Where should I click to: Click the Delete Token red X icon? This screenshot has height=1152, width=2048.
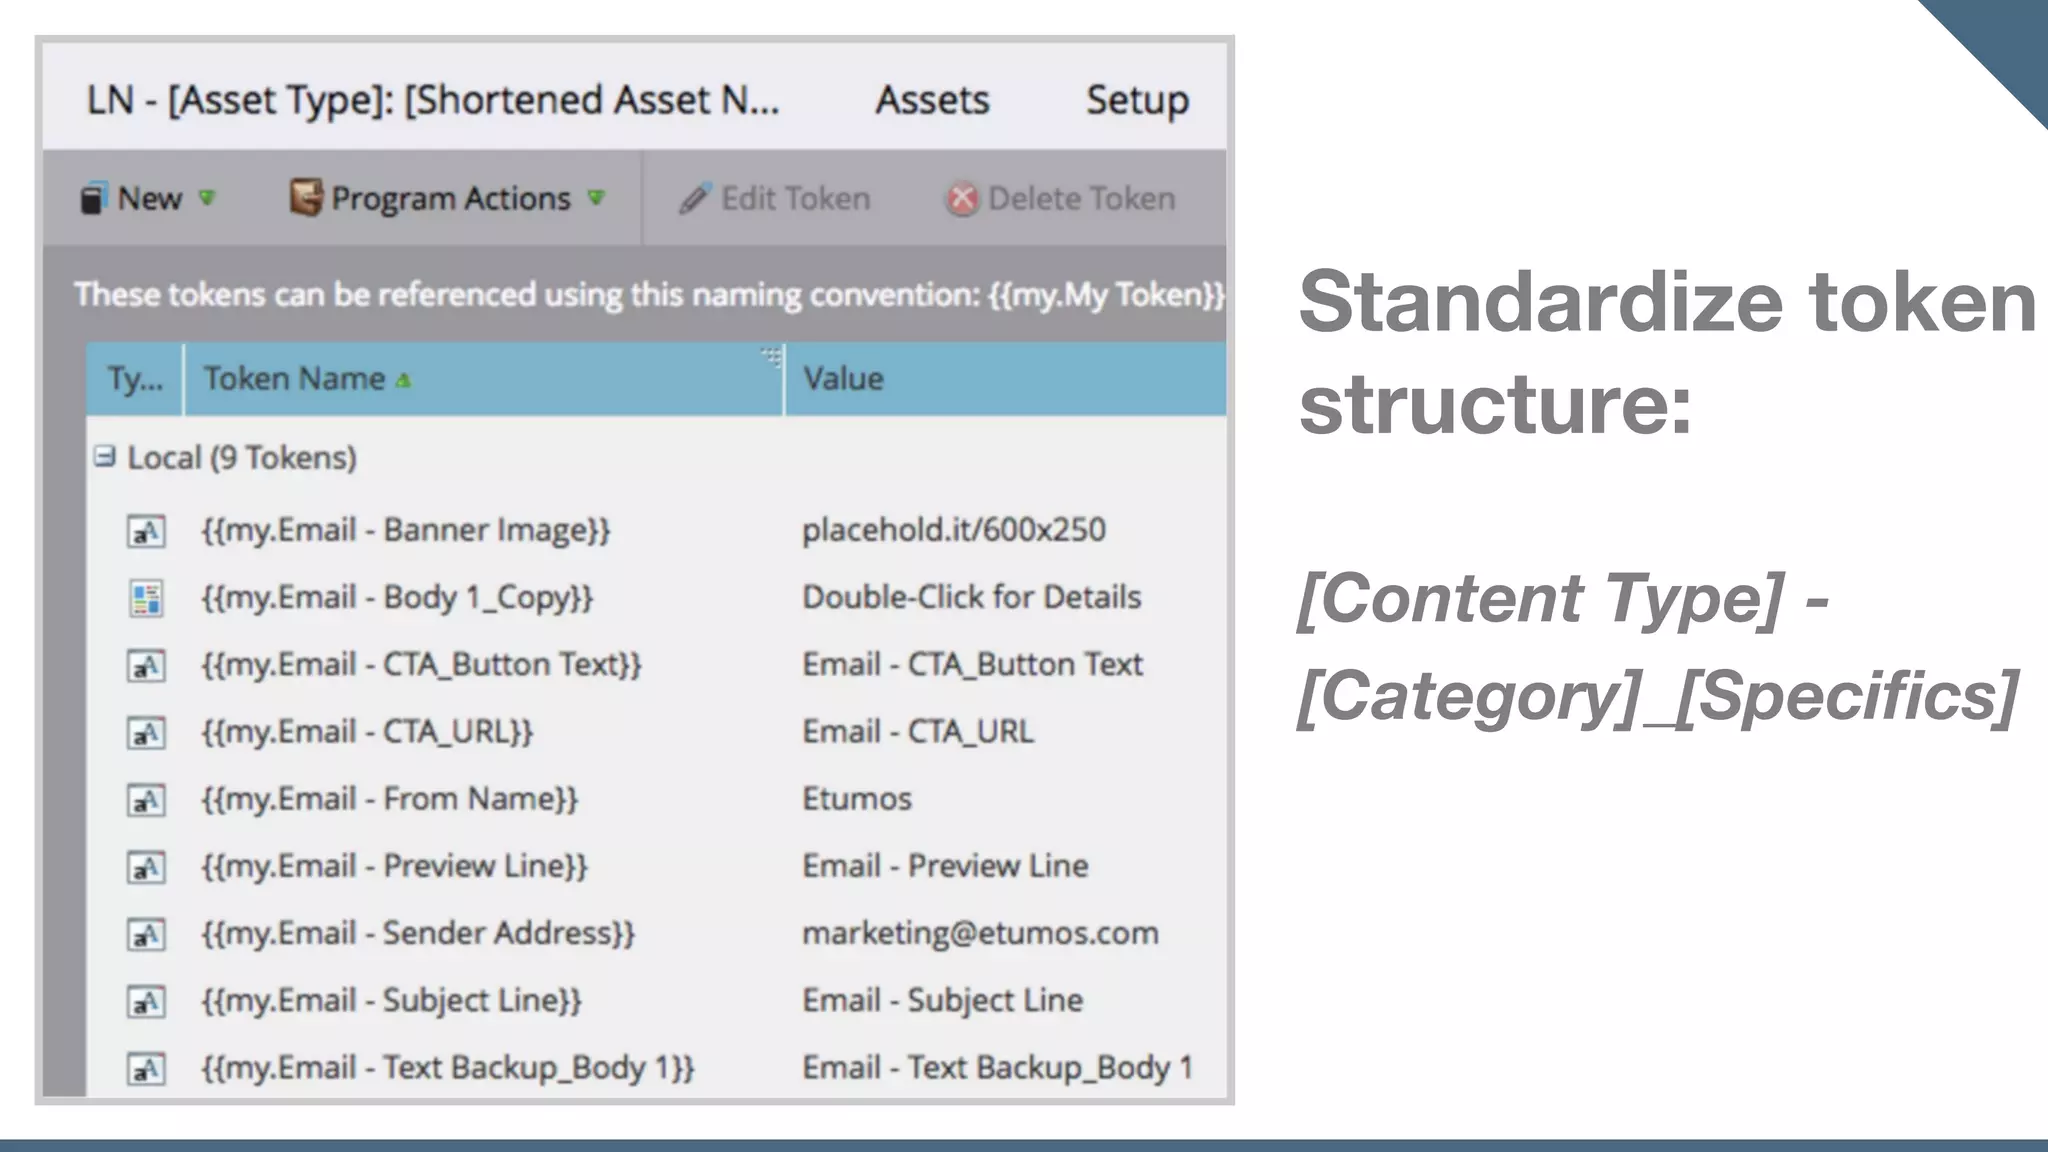962,199
